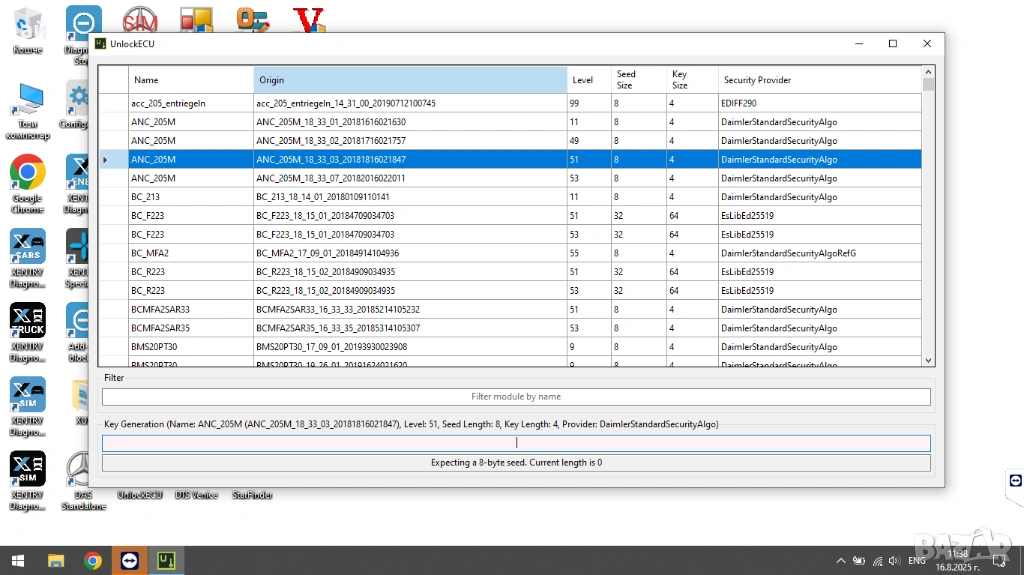This screenshot has height=575, width=1024.
Task: Click the TeamViewer icon in the taskbar
Action: tap(128, 561)
